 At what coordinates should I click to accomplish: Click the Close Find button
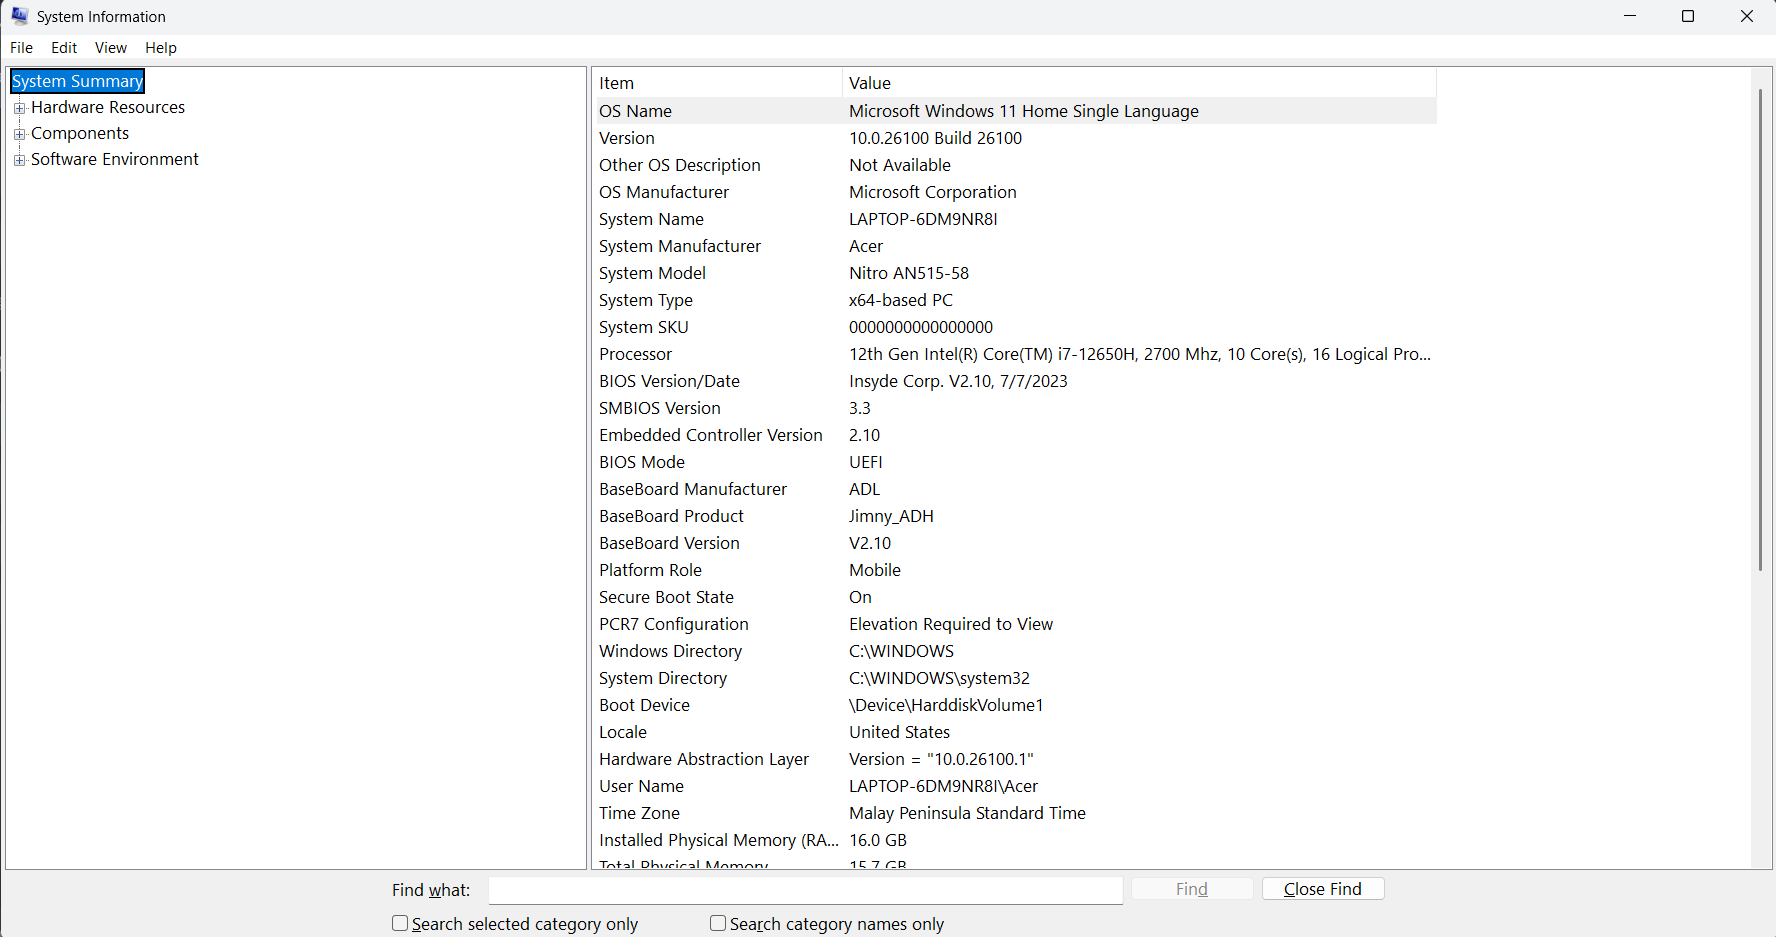coord(1323,889)
